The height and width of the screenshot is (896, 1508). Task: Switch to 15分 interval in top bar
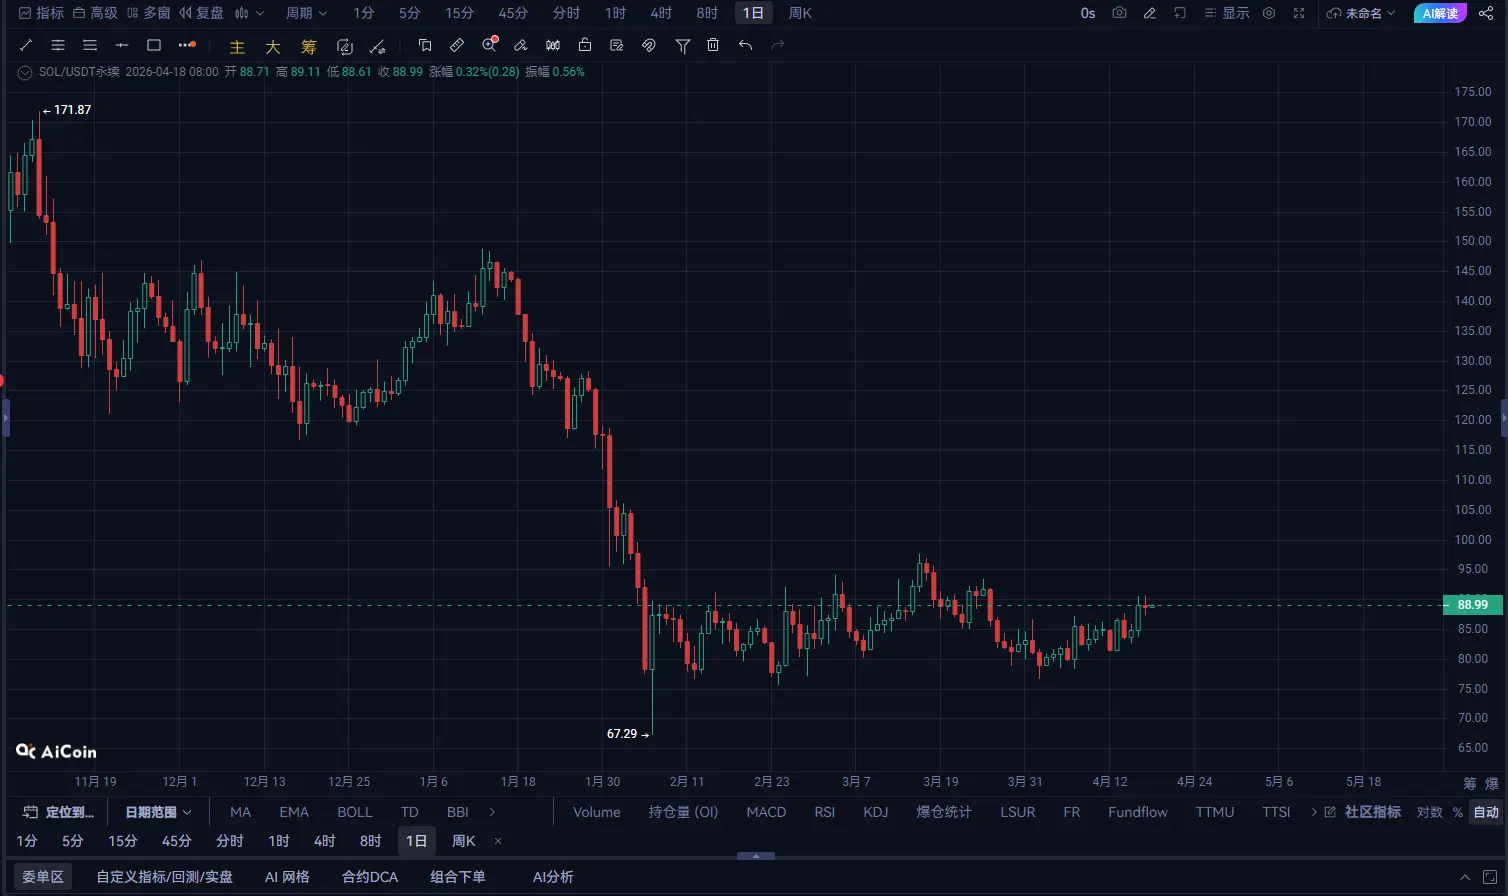click(460, 13)
